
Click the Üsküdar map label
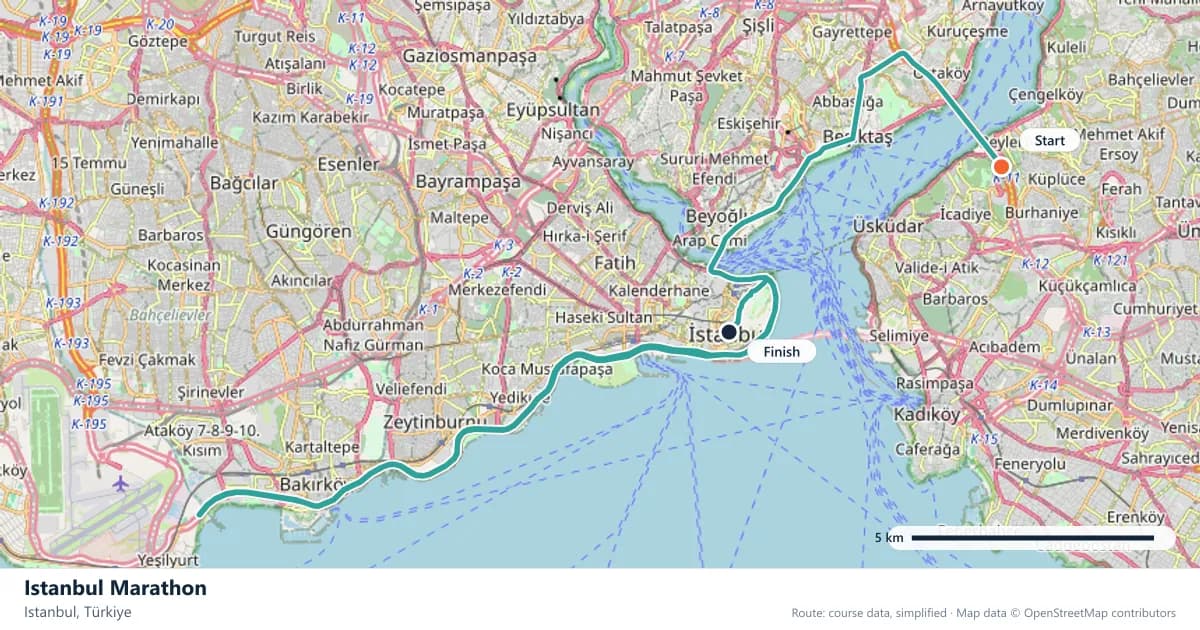888,226
